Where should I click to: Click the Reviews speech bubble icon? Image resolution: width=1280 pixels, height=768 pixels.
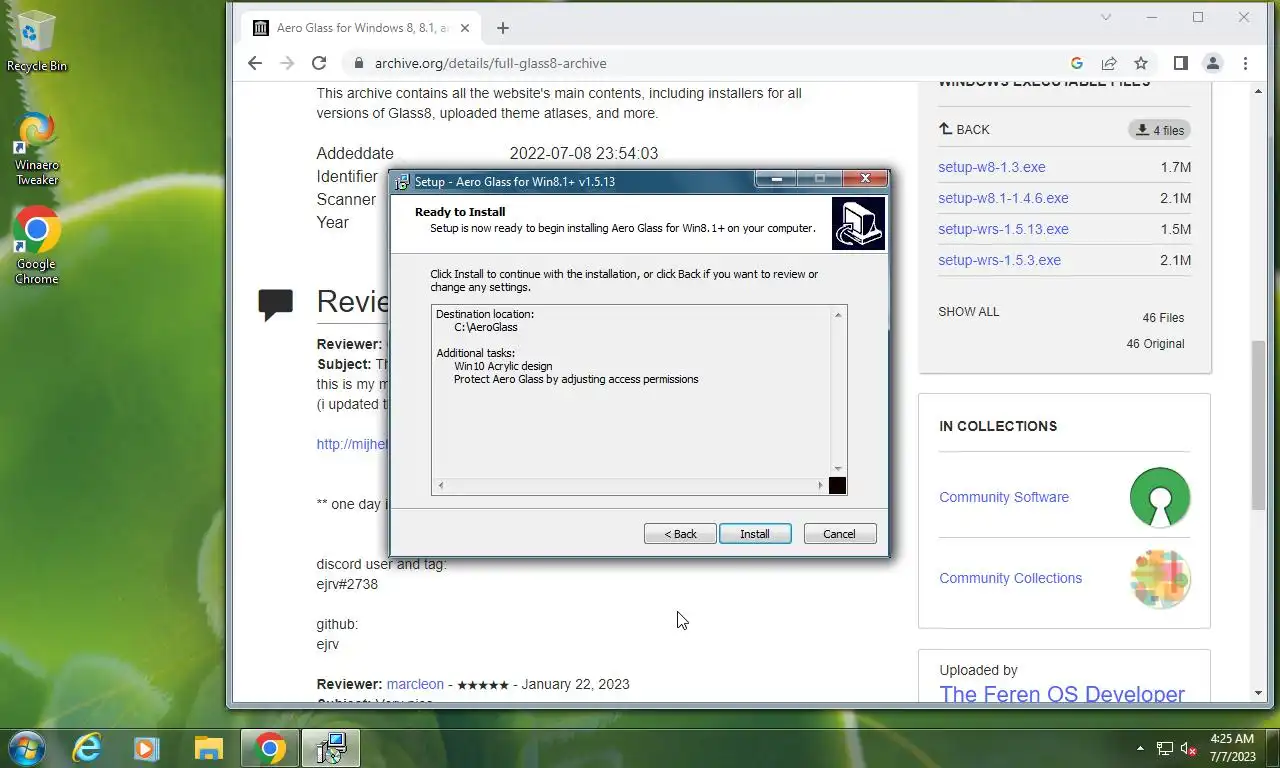(275, 304)
